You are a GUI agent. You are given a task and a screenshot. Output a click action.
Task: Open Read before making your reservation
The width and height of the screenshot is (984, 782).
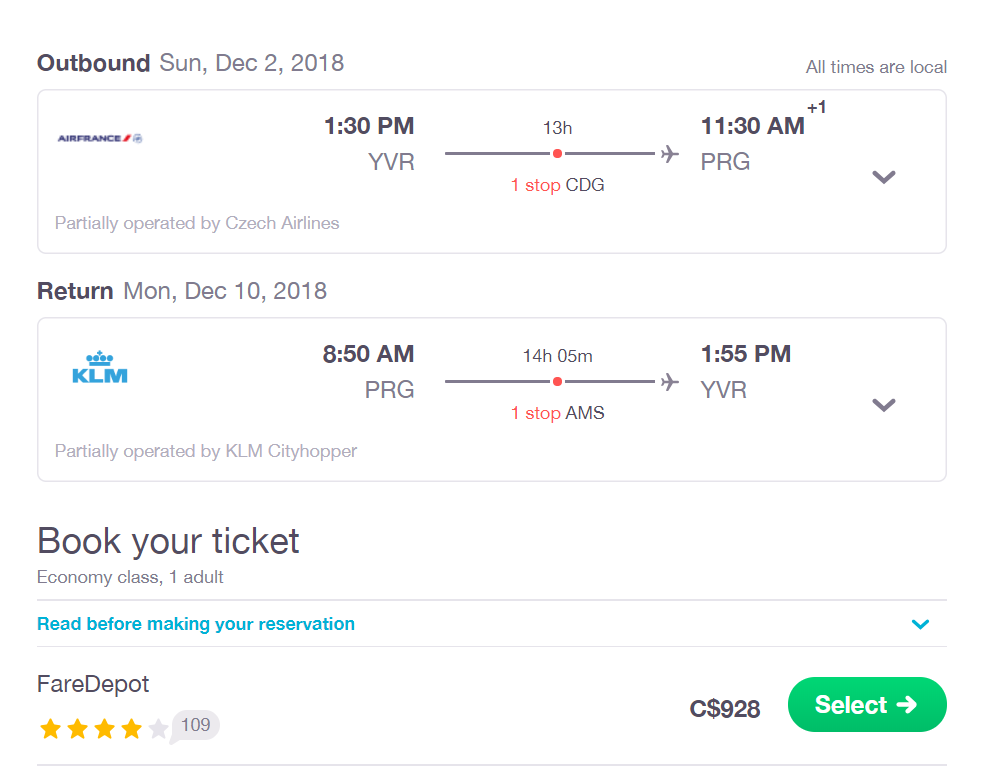click(x=196, y=624)
